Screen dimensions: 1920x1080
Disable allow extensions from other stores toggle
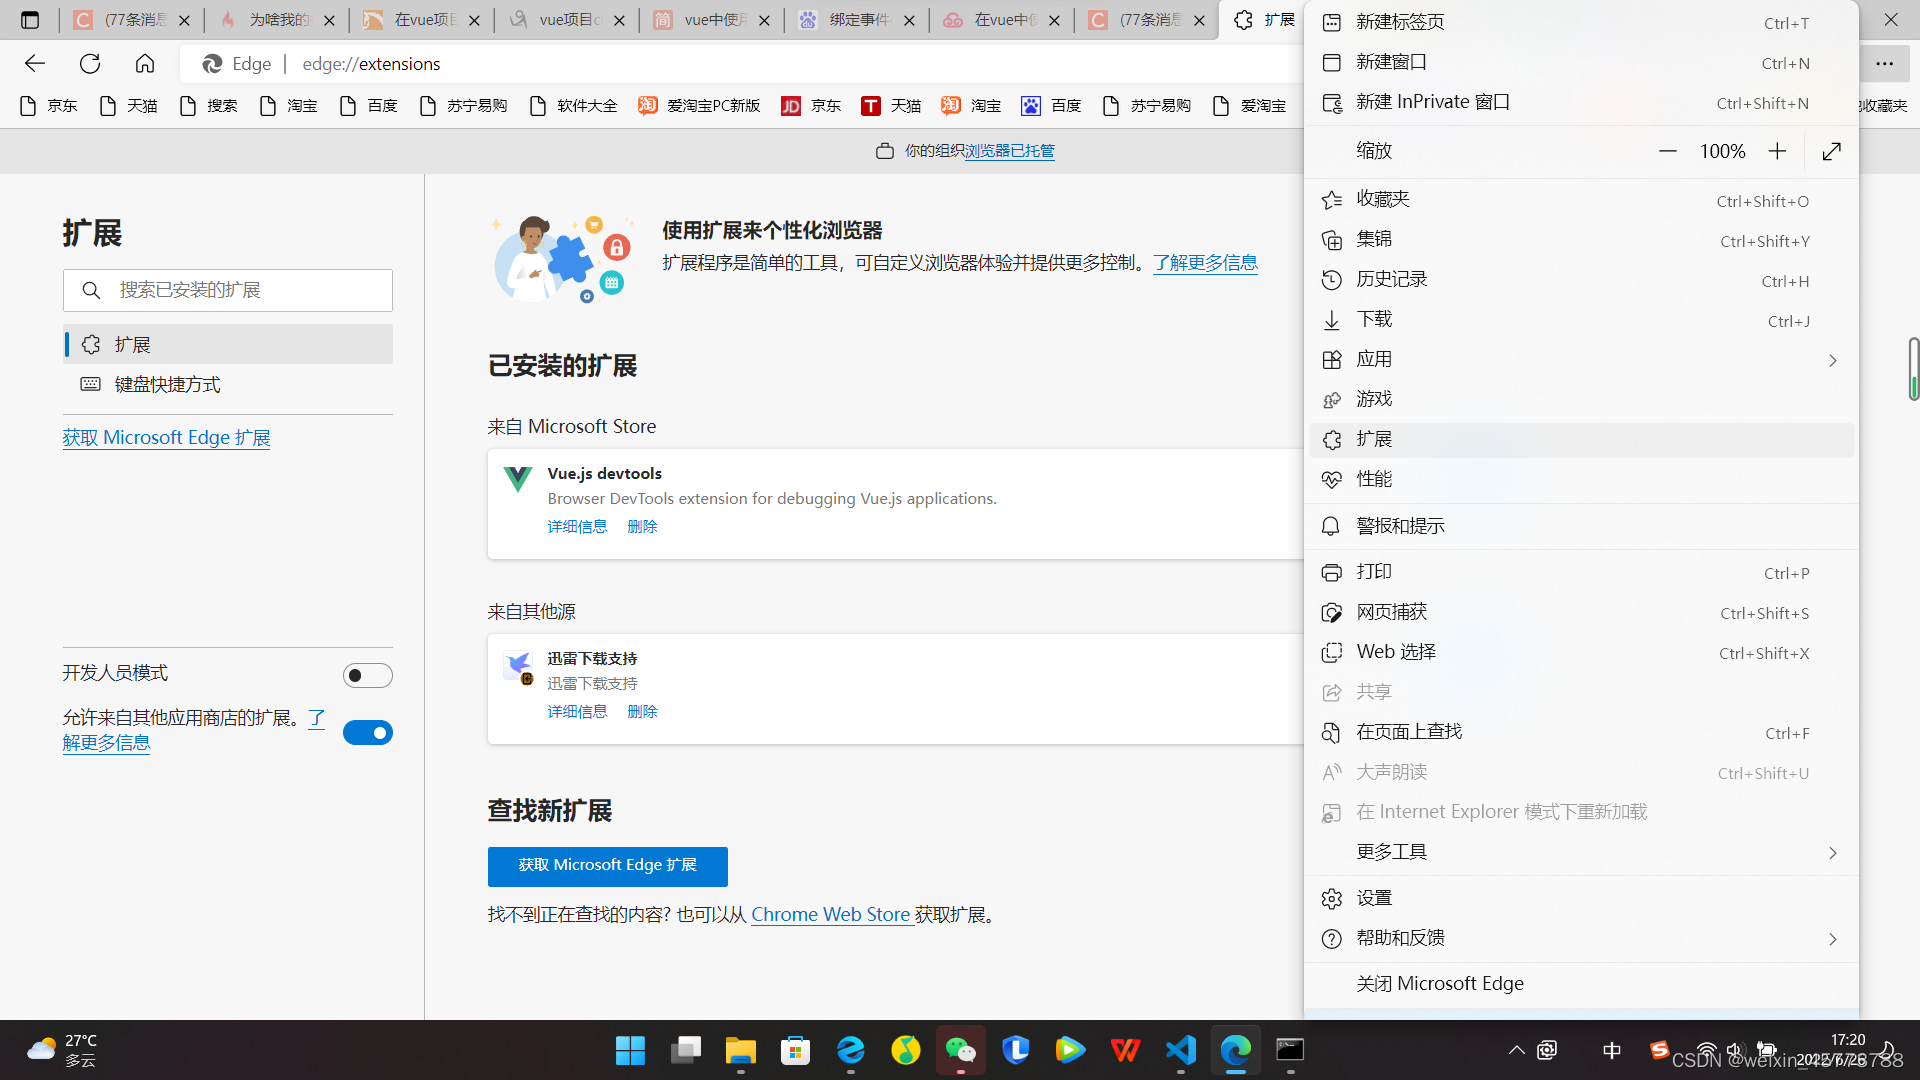367,732
